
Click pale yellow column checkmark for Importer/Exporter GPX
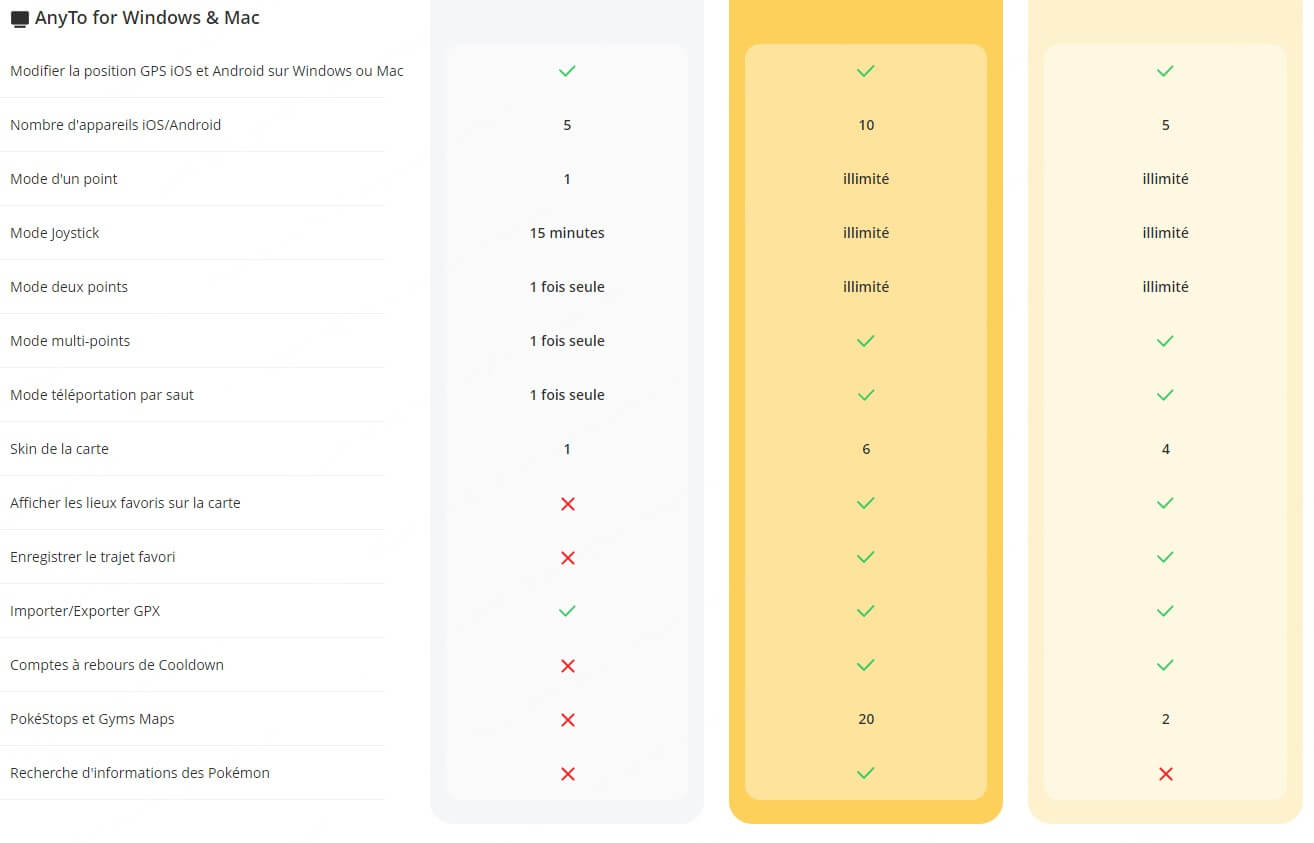tap(1165, 611)
